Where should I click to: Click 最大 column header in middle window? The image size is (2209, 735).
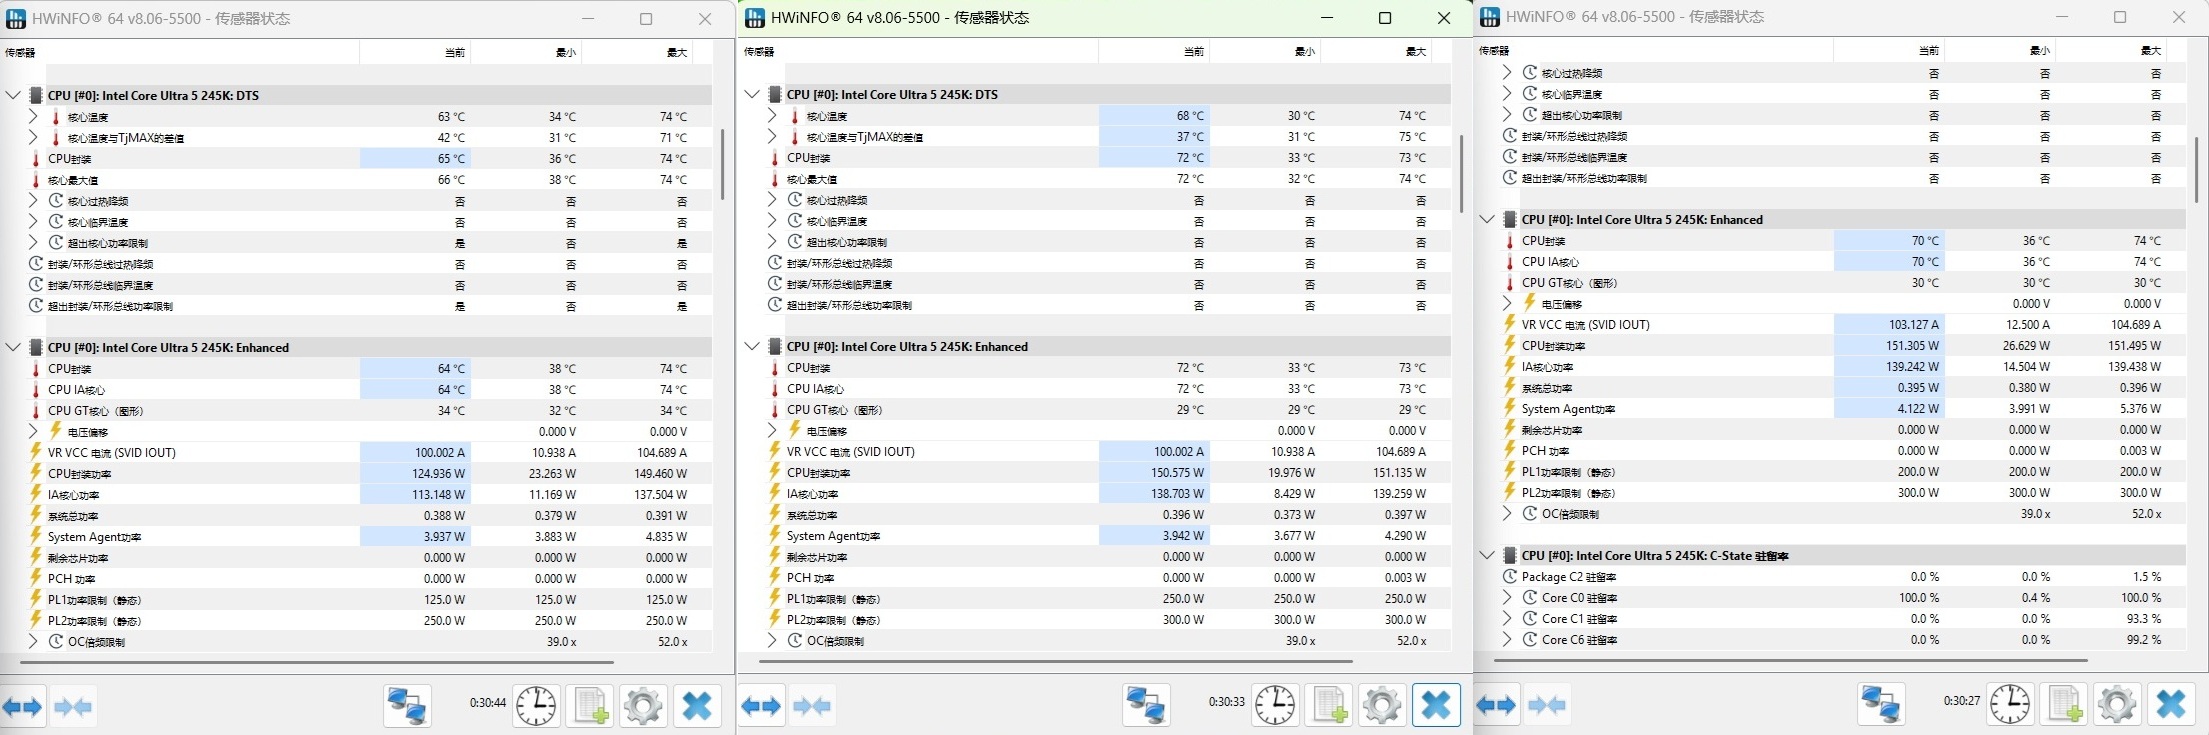click(1376, 51)
